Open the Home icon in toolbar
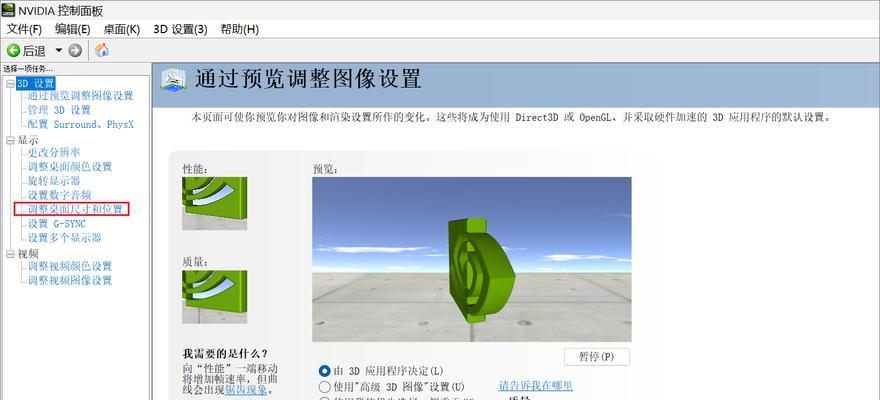 [x=102, y=50]
